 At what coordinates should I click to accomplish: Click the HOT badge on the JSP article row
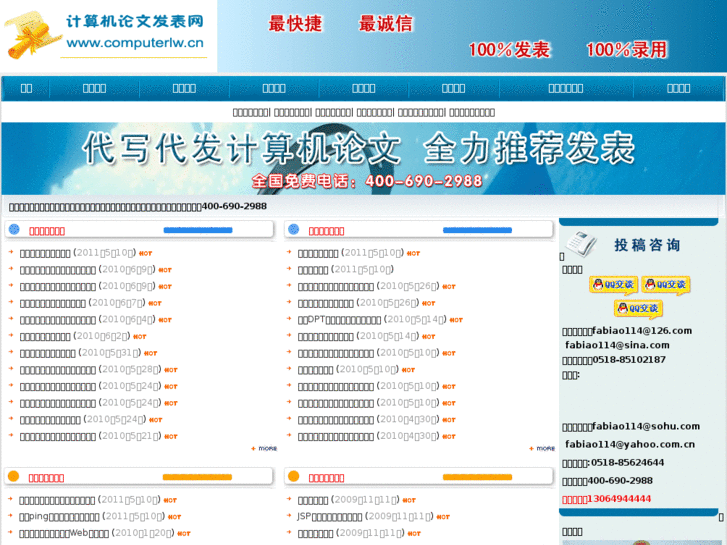tap(443, 517)
